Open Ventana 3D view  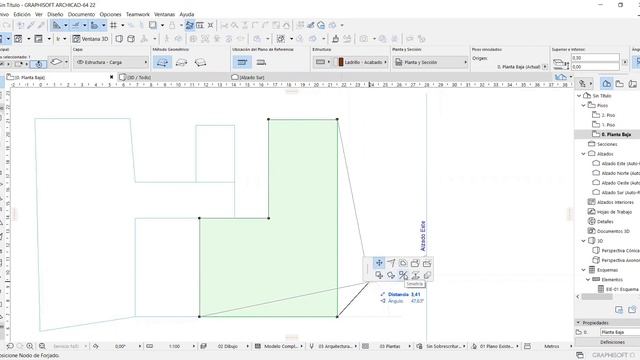pyautogui.click(x=90, y=39)
